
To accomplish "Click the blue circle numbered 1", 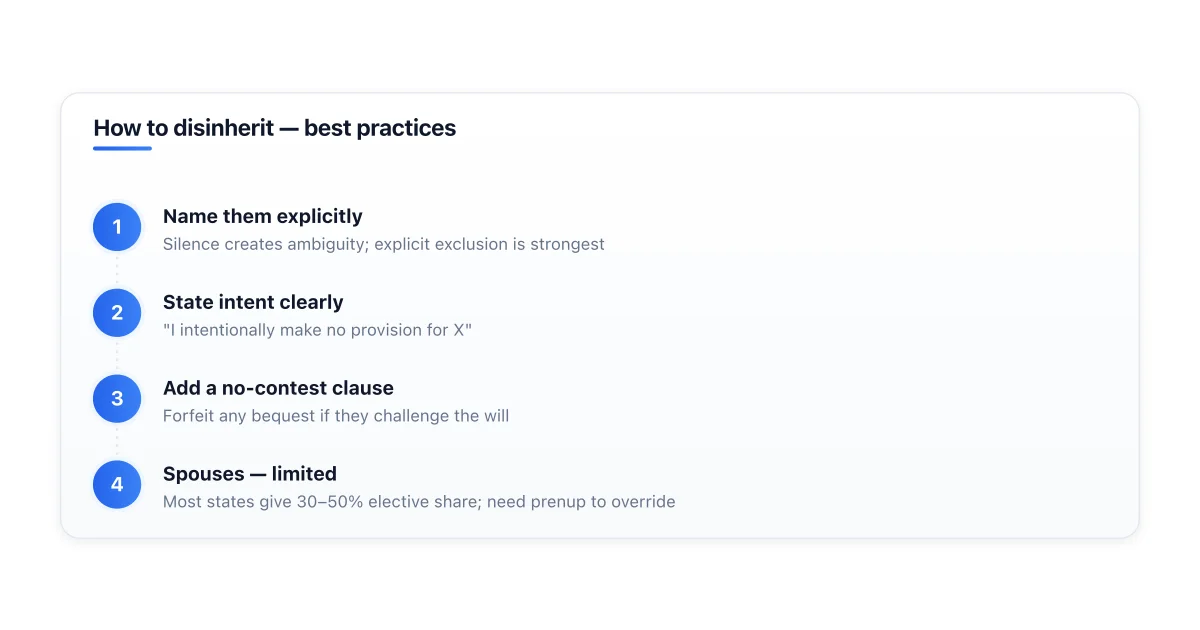I will point(117,227).
